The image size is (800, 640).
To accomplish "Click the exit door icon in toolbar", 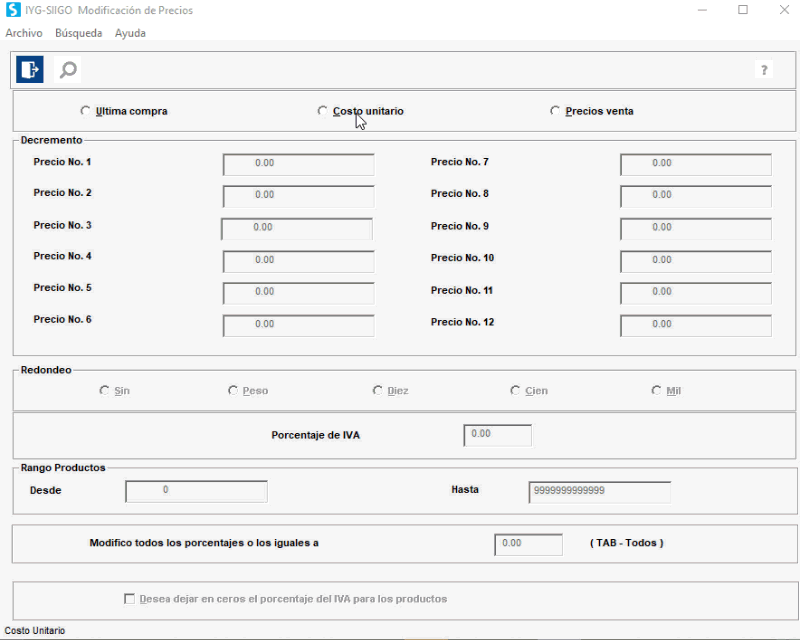I will [x=30, y=69].
